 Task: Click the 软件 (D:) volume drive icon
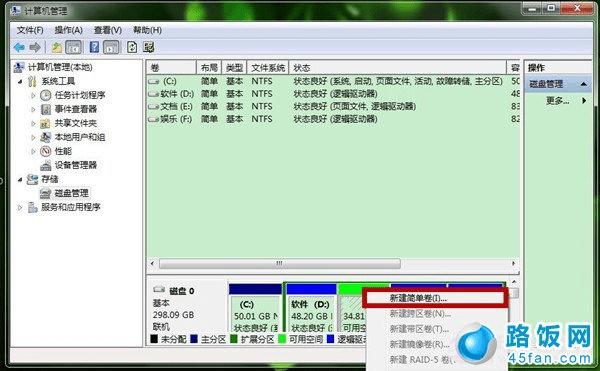click(153, 94)
